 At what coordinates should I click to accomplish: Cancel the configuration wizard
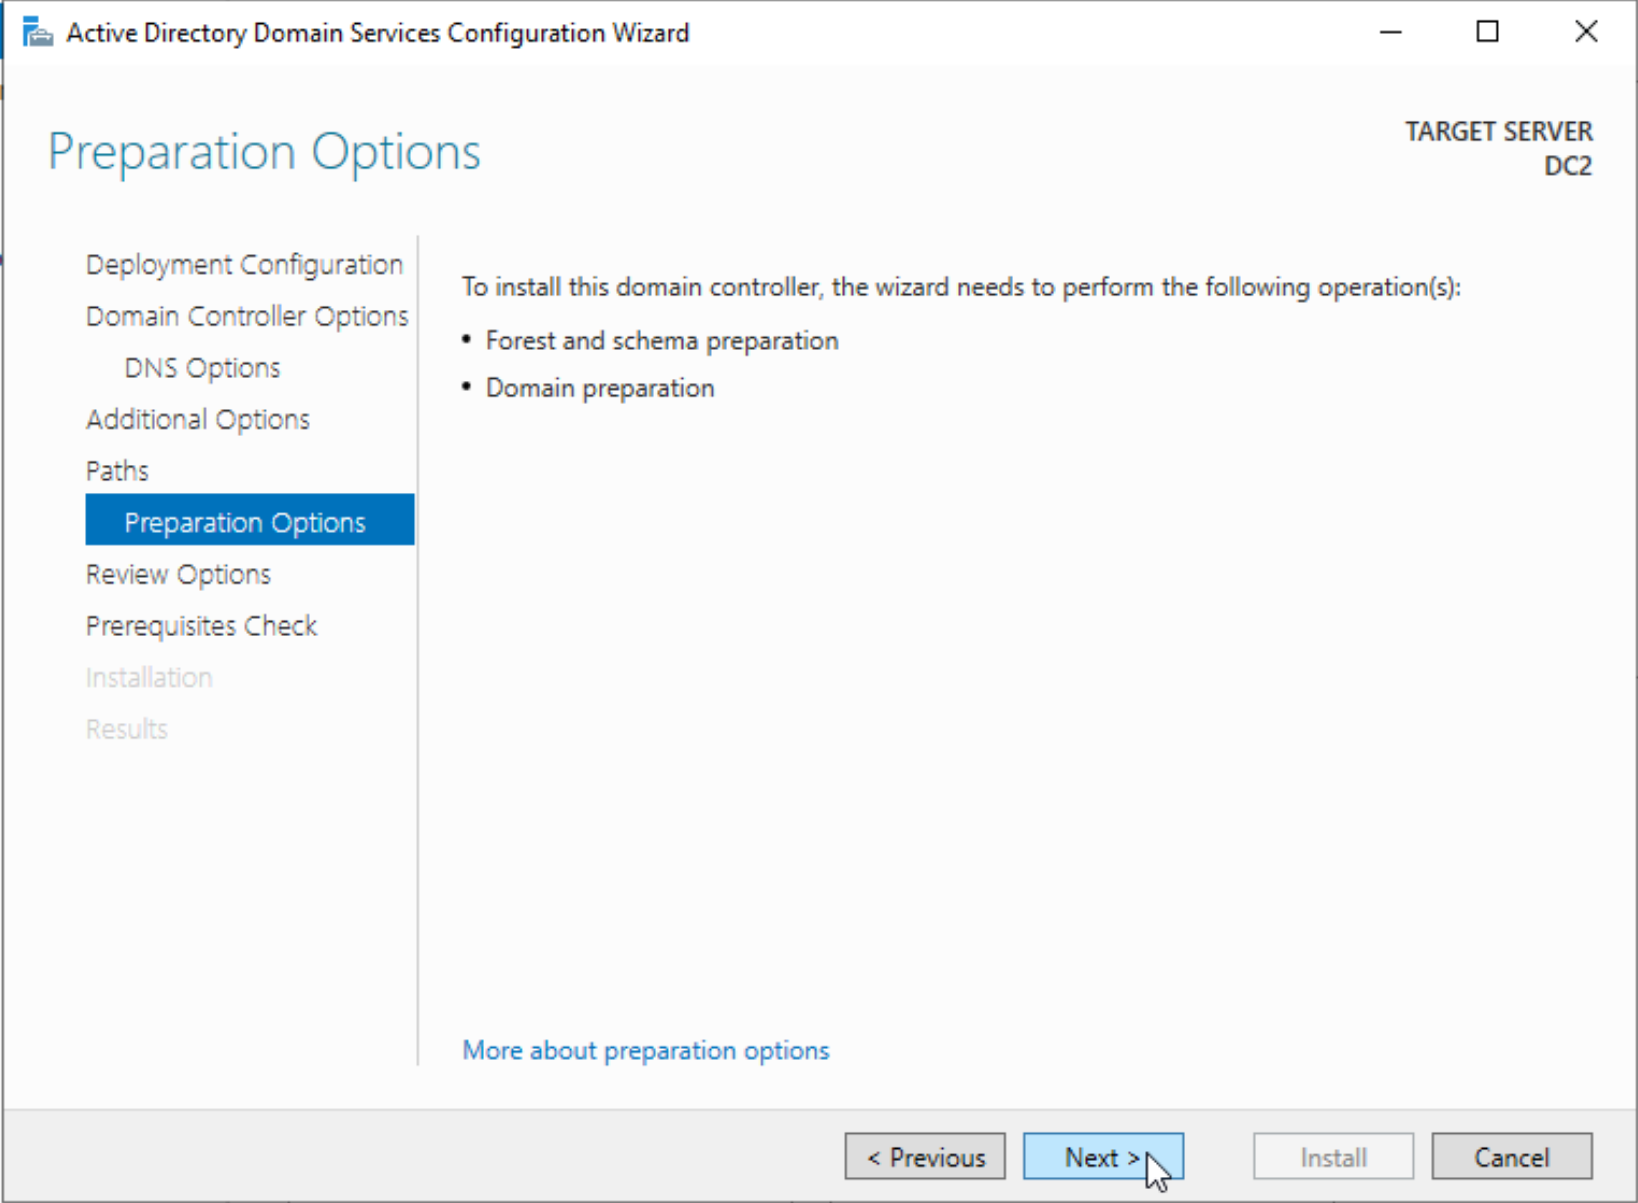pos(1512,1157)
